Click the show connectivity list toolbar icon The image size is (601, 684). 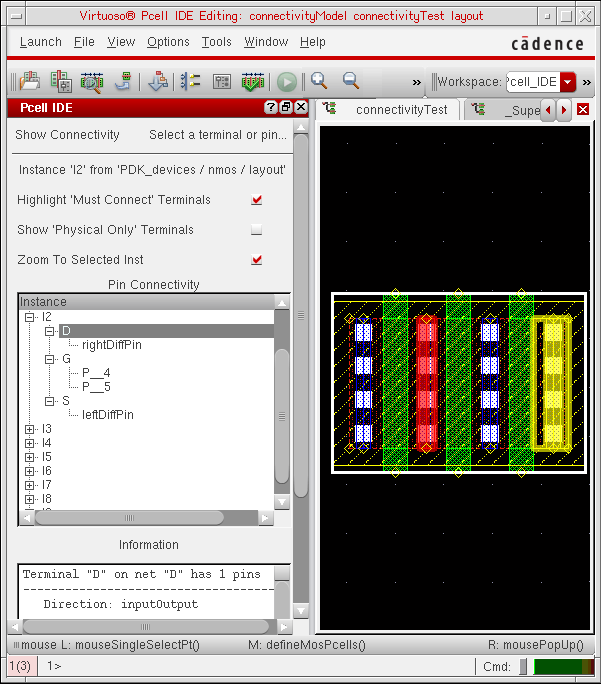click(191, 82)
